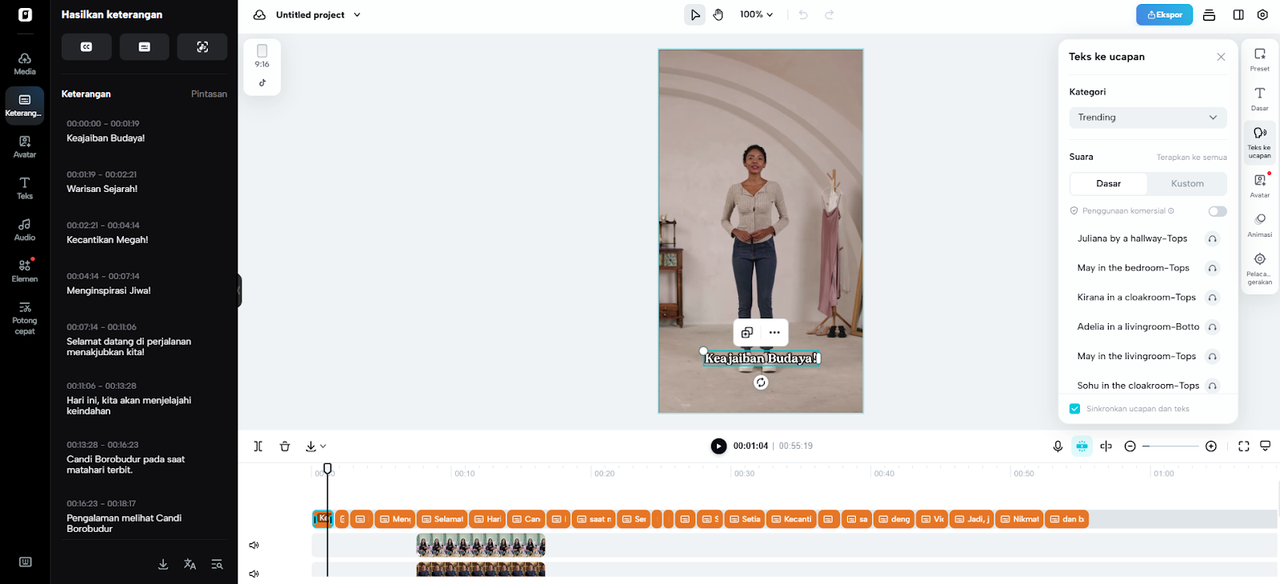Close the Teks ke ucapan panel

pyautogui.click(x=1221, y=57)
